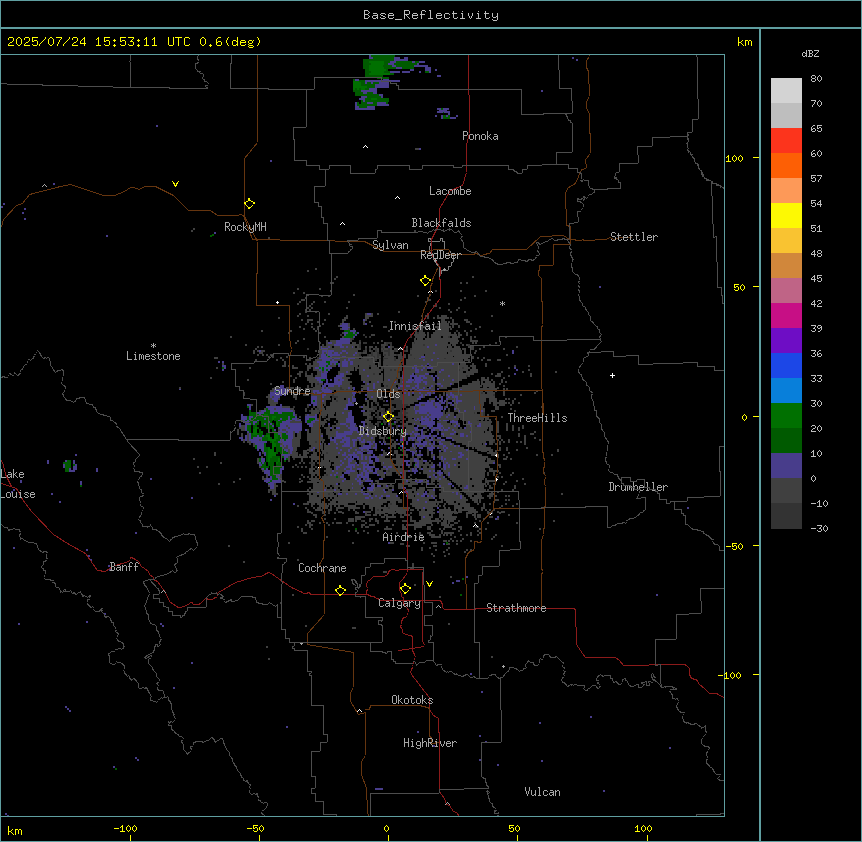
Task: Click the Limestone label
Action: point(153,356)
